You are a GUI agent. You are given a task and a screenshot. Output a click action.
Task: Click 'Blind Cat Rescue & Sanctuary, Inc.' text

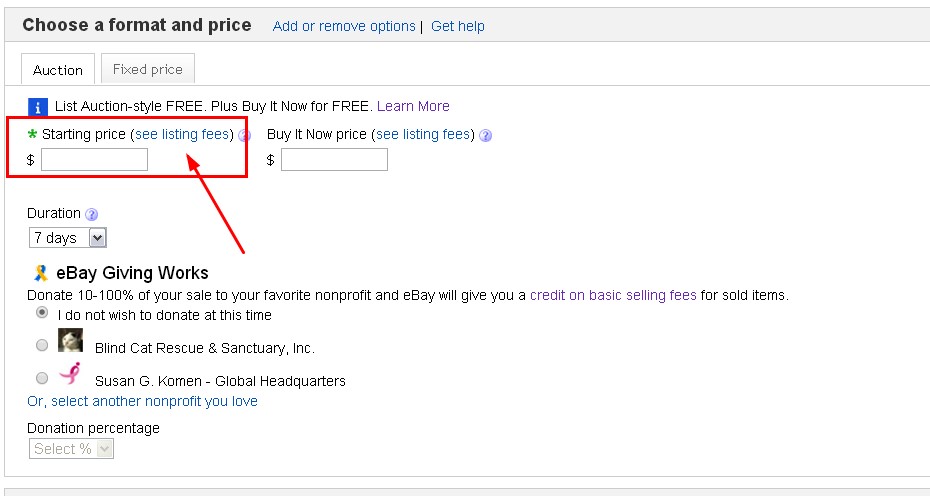point(205,348)
